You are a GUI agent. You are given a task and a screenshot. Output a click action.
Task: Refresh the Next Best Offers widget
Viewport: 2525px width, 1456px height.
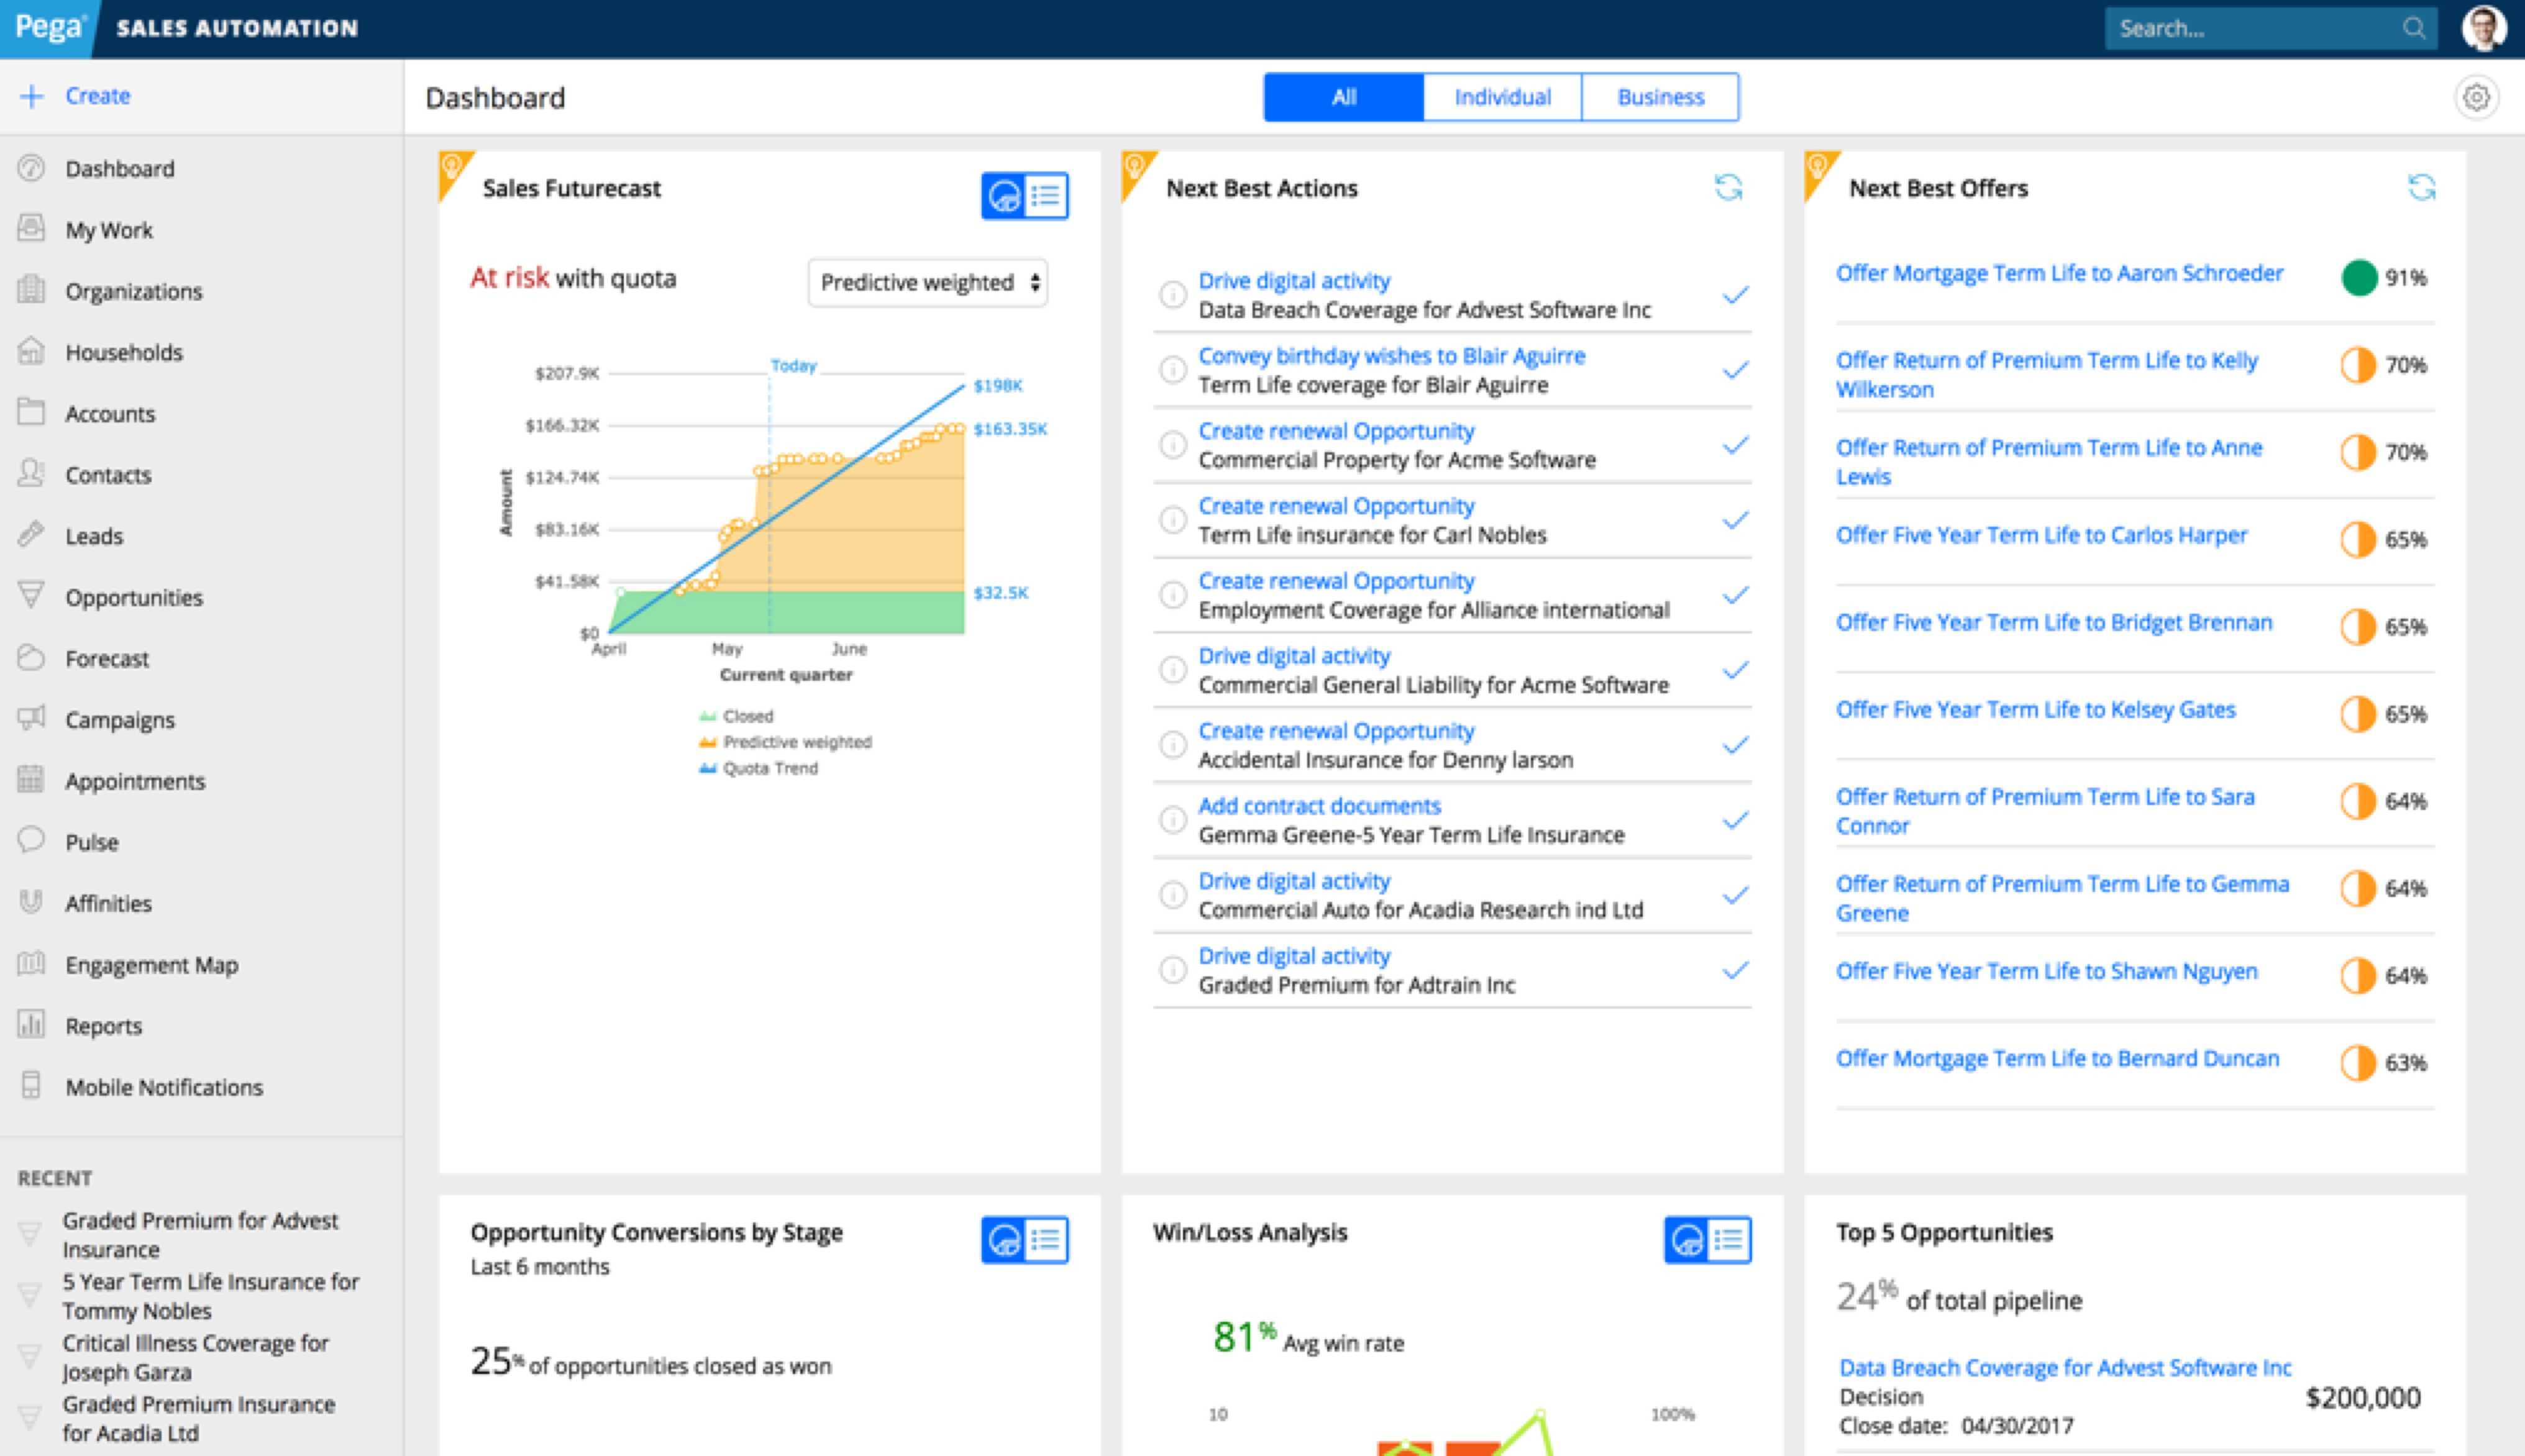coord(2421,187)
